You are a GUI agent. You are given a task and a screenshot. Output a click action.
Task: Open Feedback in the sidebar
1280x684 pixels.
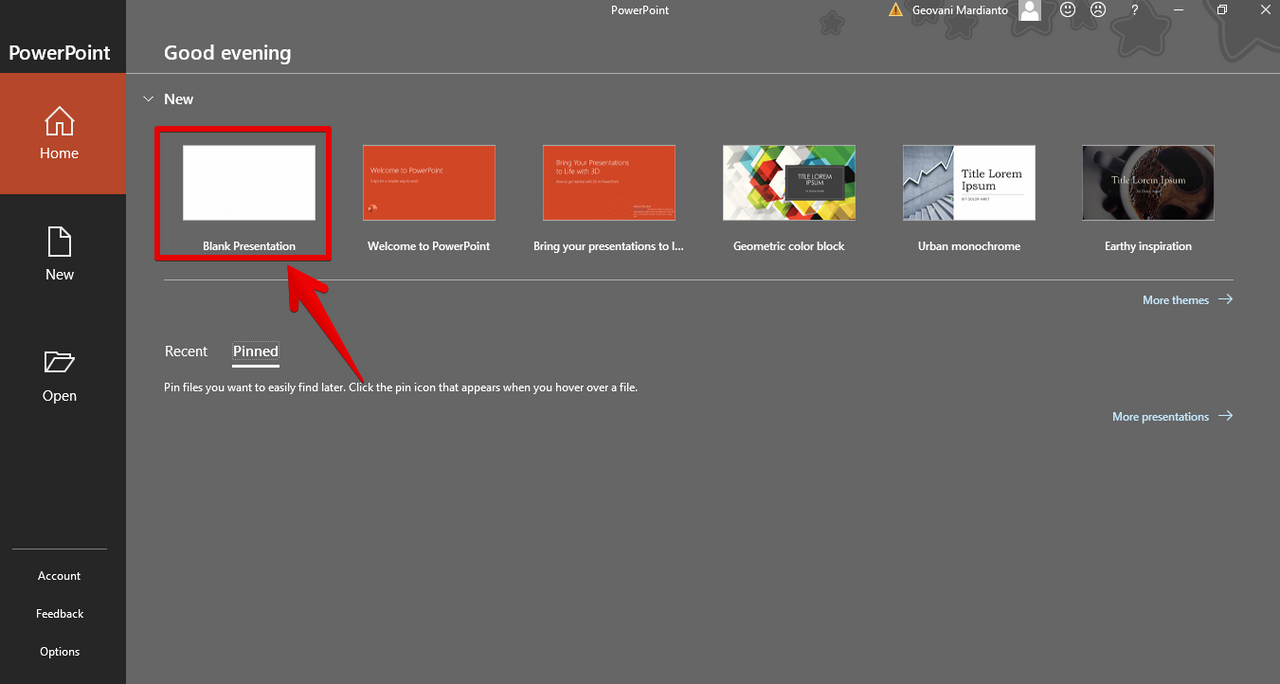(x=59, y=614)
